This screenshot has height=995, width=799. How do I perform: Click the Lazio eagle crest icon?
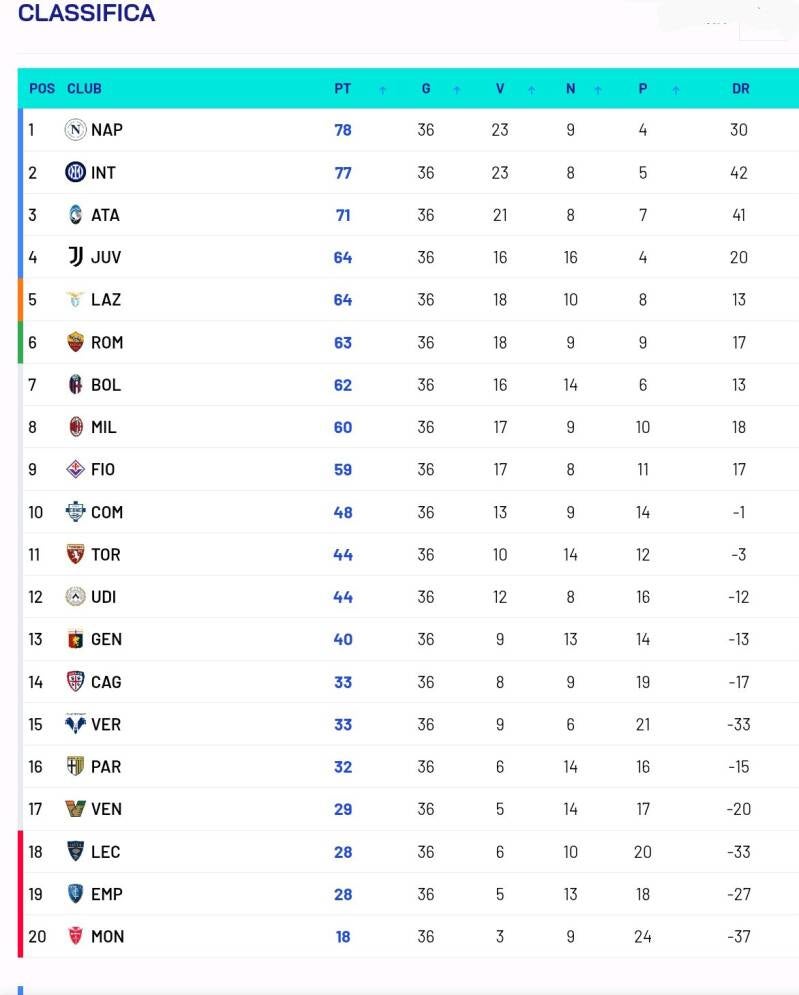(76, 300)
